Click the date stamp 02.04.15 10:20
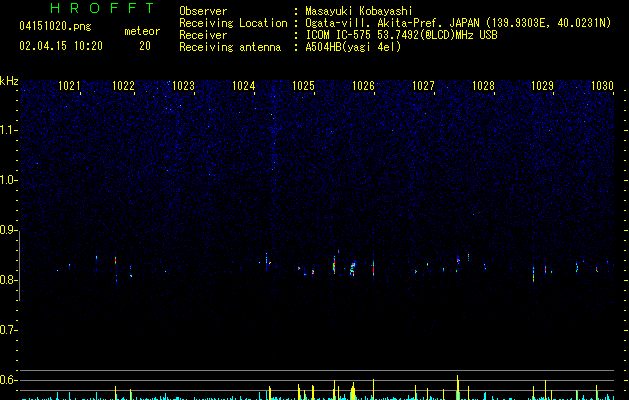This screenshot has width=629, height=400. pos(61,45)
